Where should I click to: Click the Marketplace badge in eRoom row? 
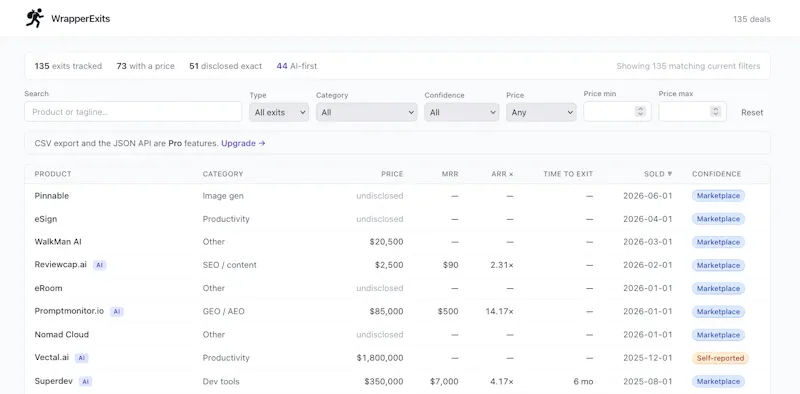pos(718,289)
